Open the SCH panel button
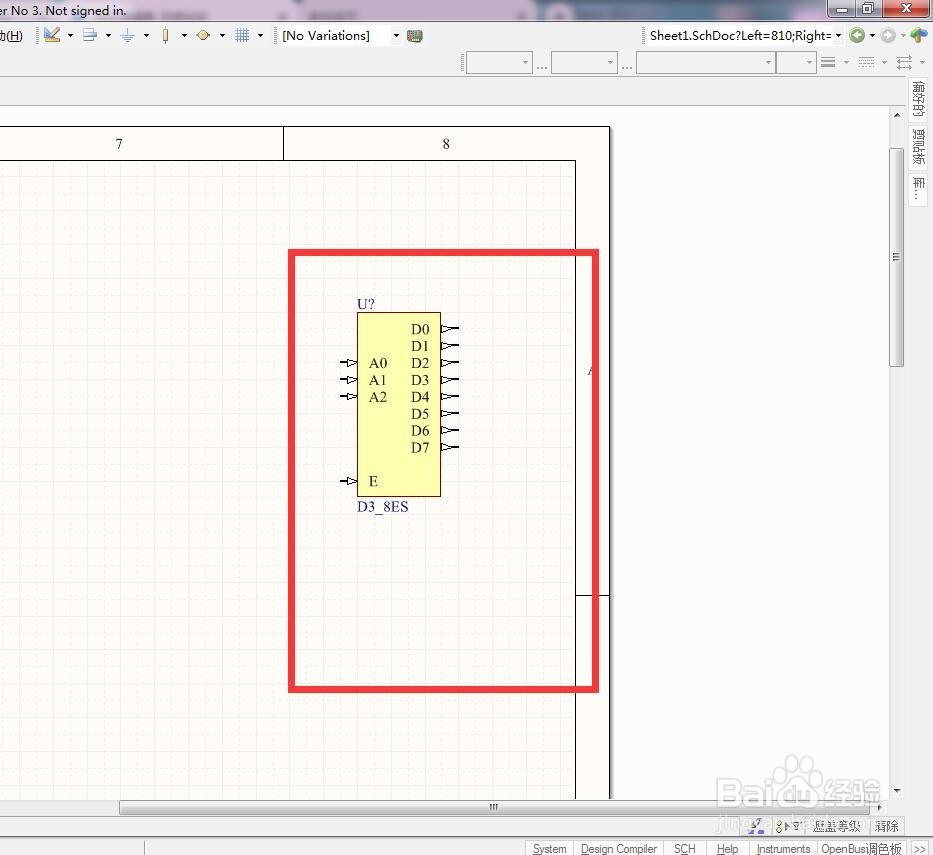 click(684, 848)
